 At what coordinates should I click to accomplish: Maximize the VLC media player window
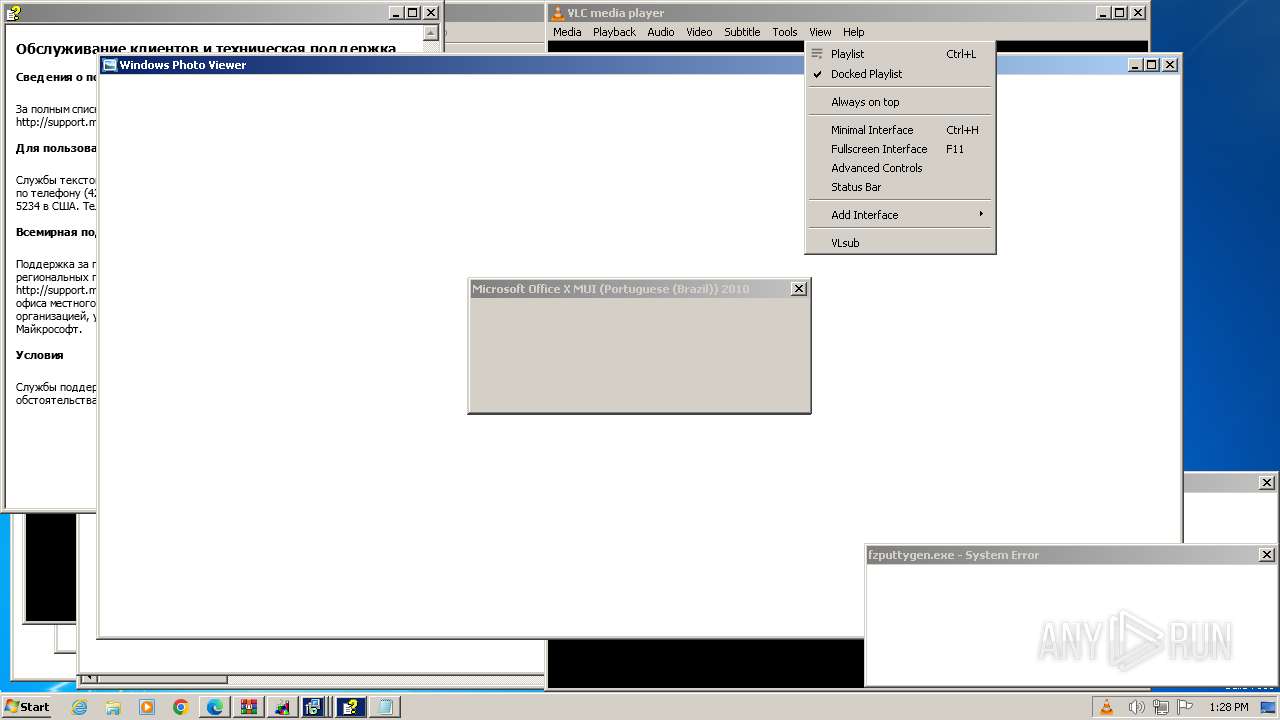tap(1119, 13)
